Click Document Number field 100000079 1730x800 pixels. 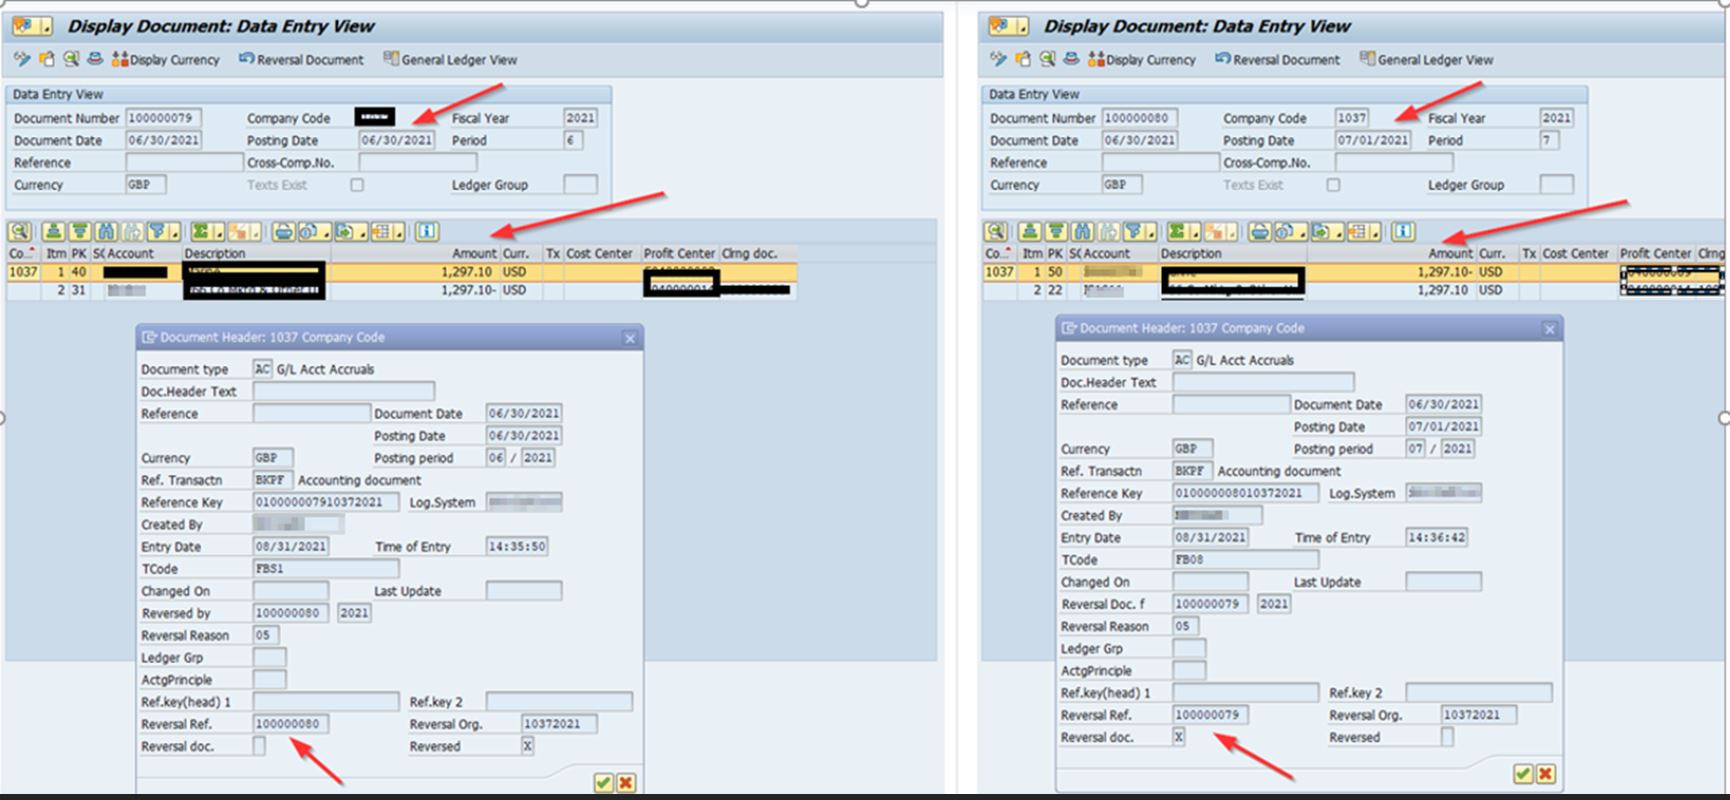pos(162,118)
